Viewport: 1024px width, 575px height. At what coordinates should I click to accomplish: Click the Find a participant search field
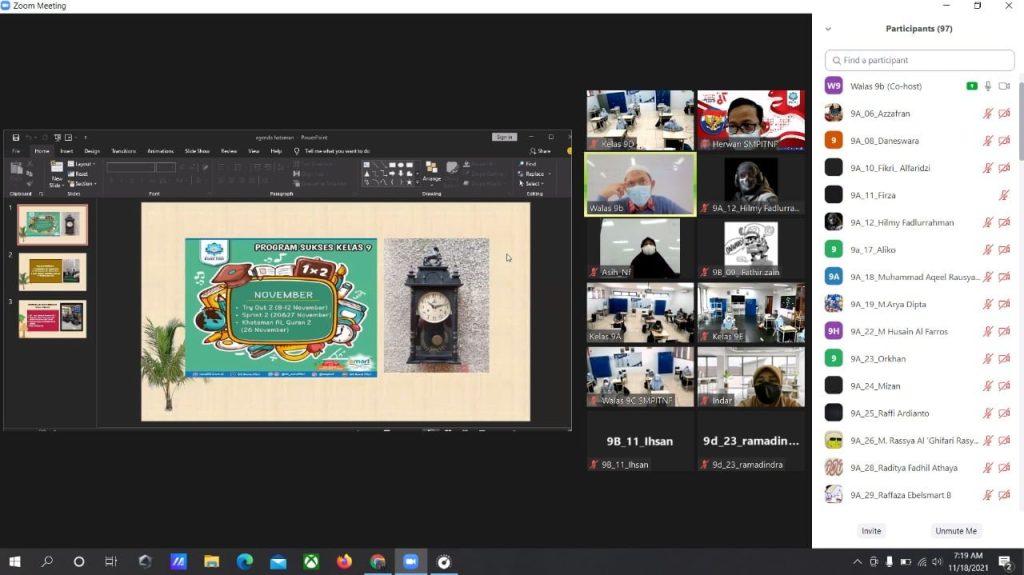point(917,60)
